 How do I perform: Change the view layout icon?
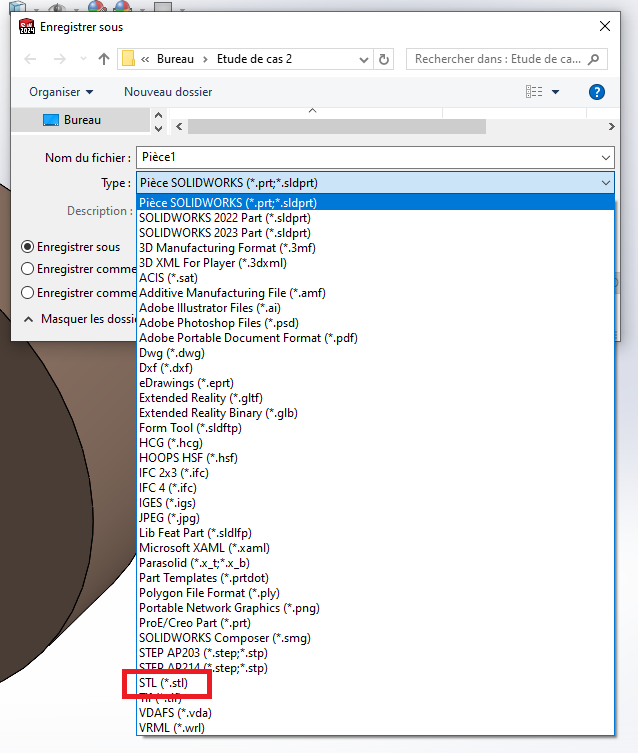(x=534, y=92)
